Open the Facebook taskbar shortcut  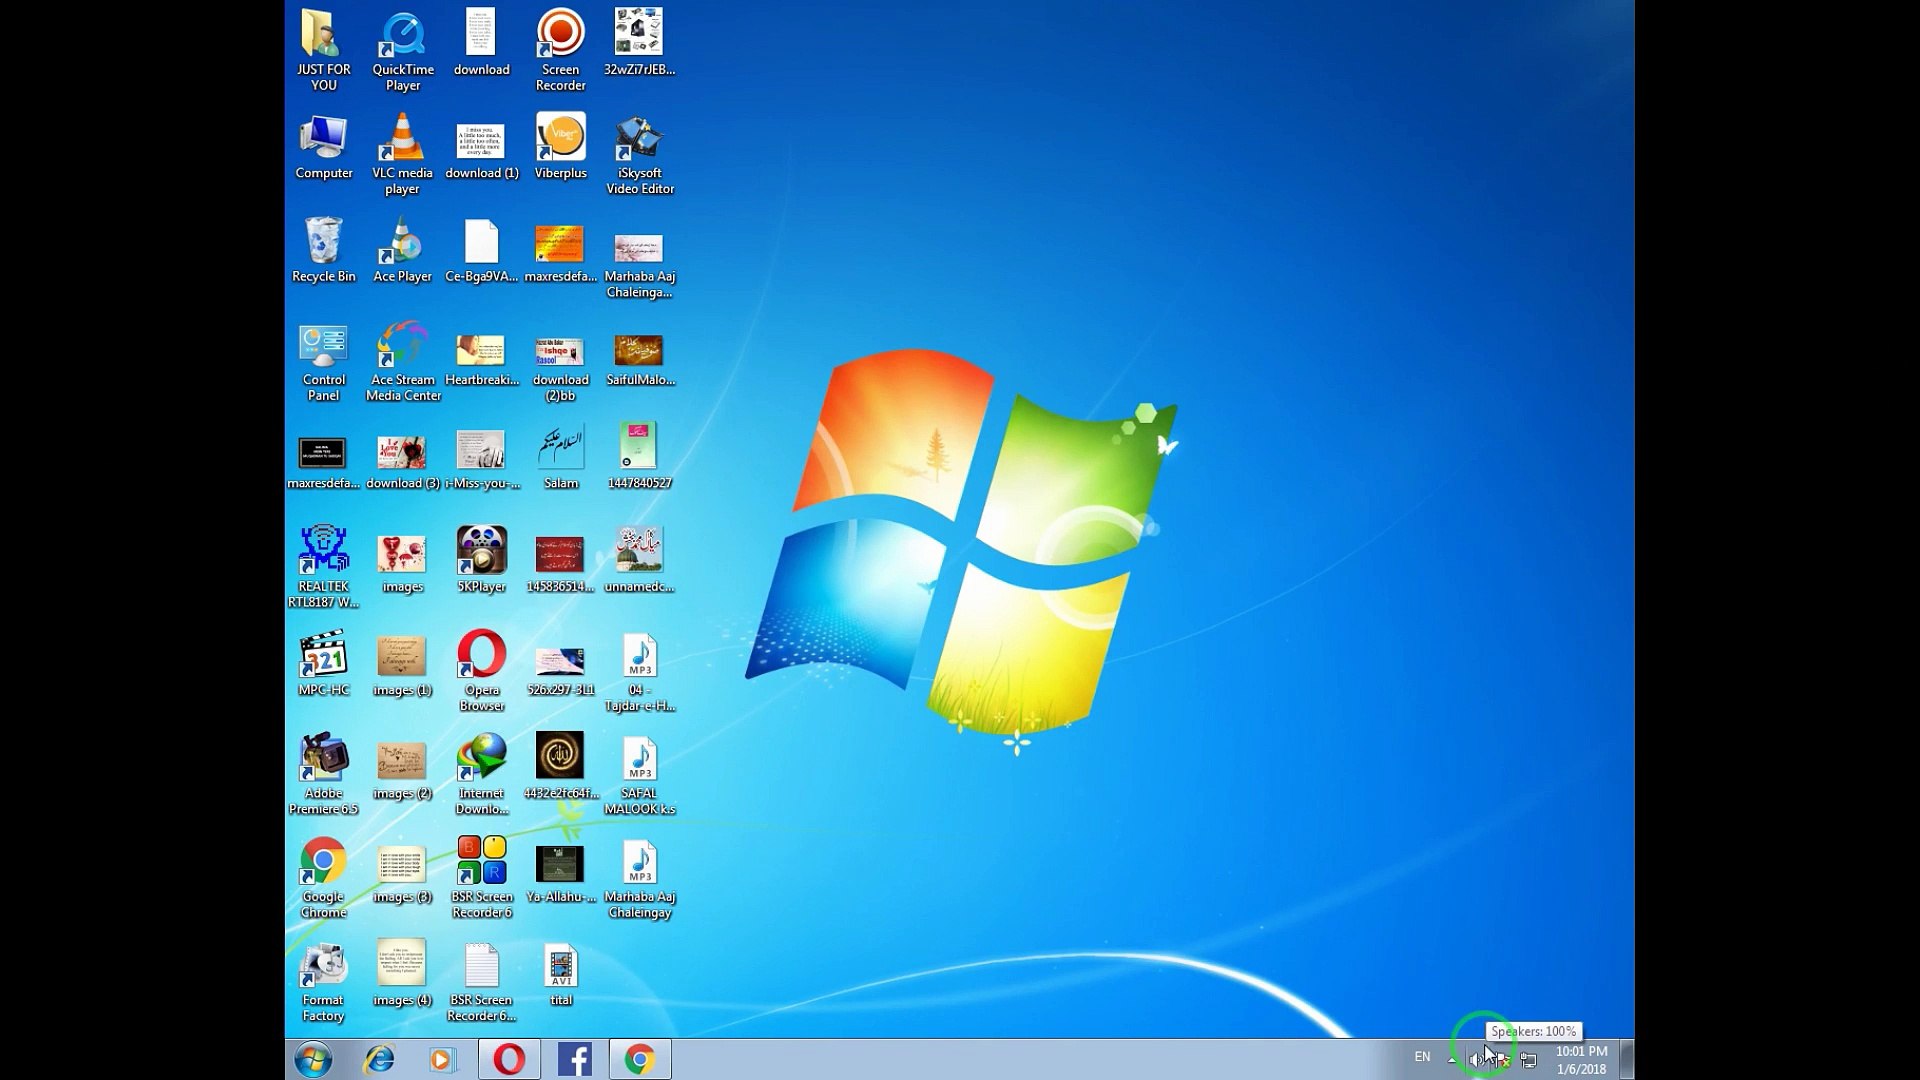[575, 1059]
